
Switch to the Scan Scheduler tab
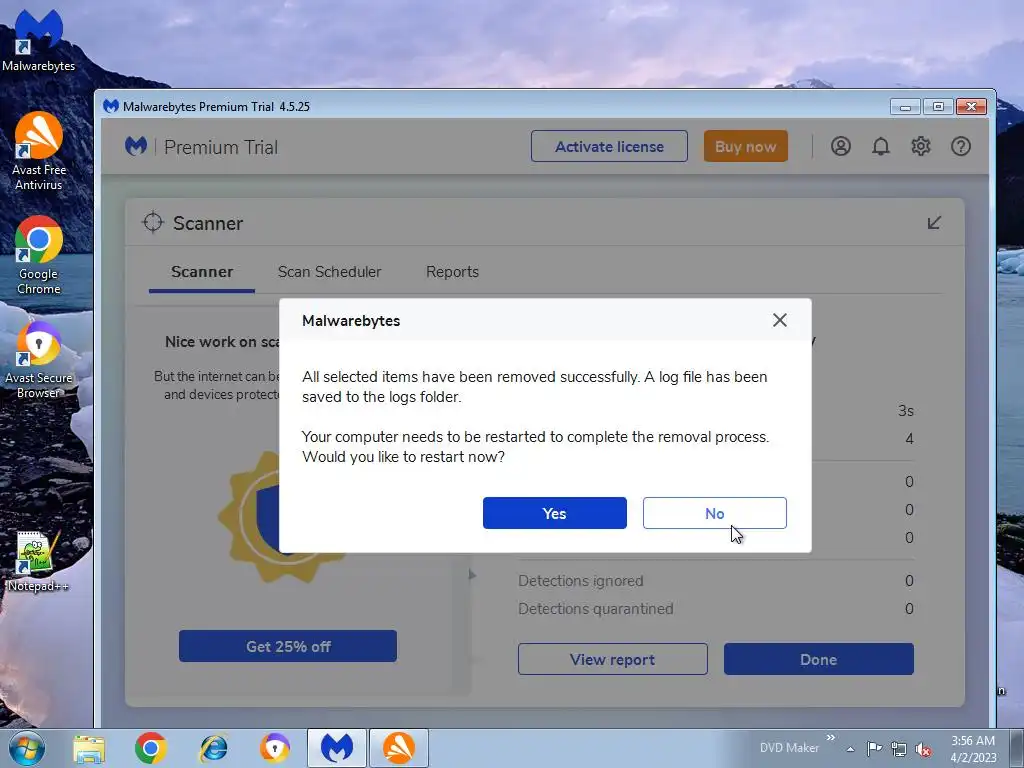329,272
